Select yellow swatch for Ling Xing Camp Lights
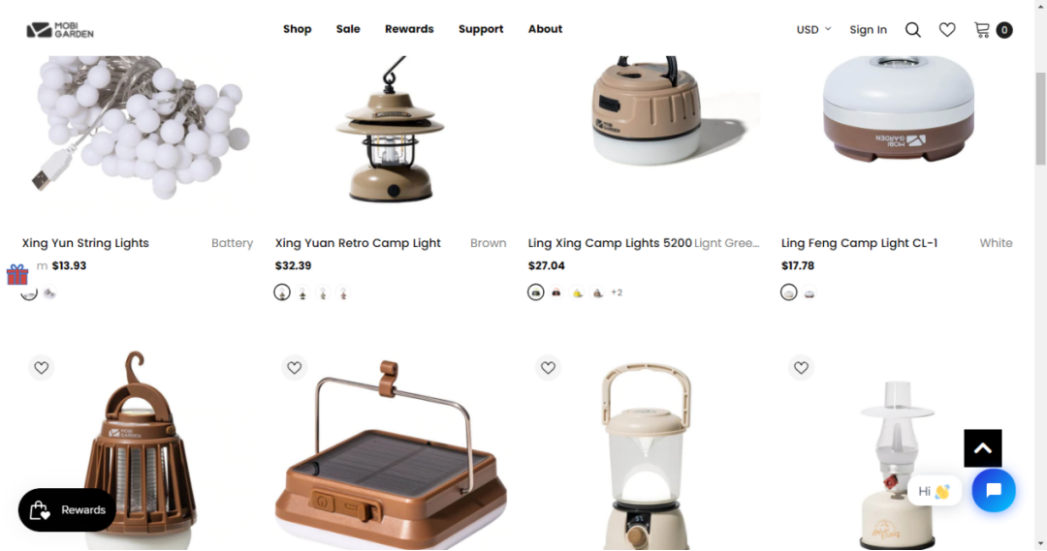 point(577,293)
